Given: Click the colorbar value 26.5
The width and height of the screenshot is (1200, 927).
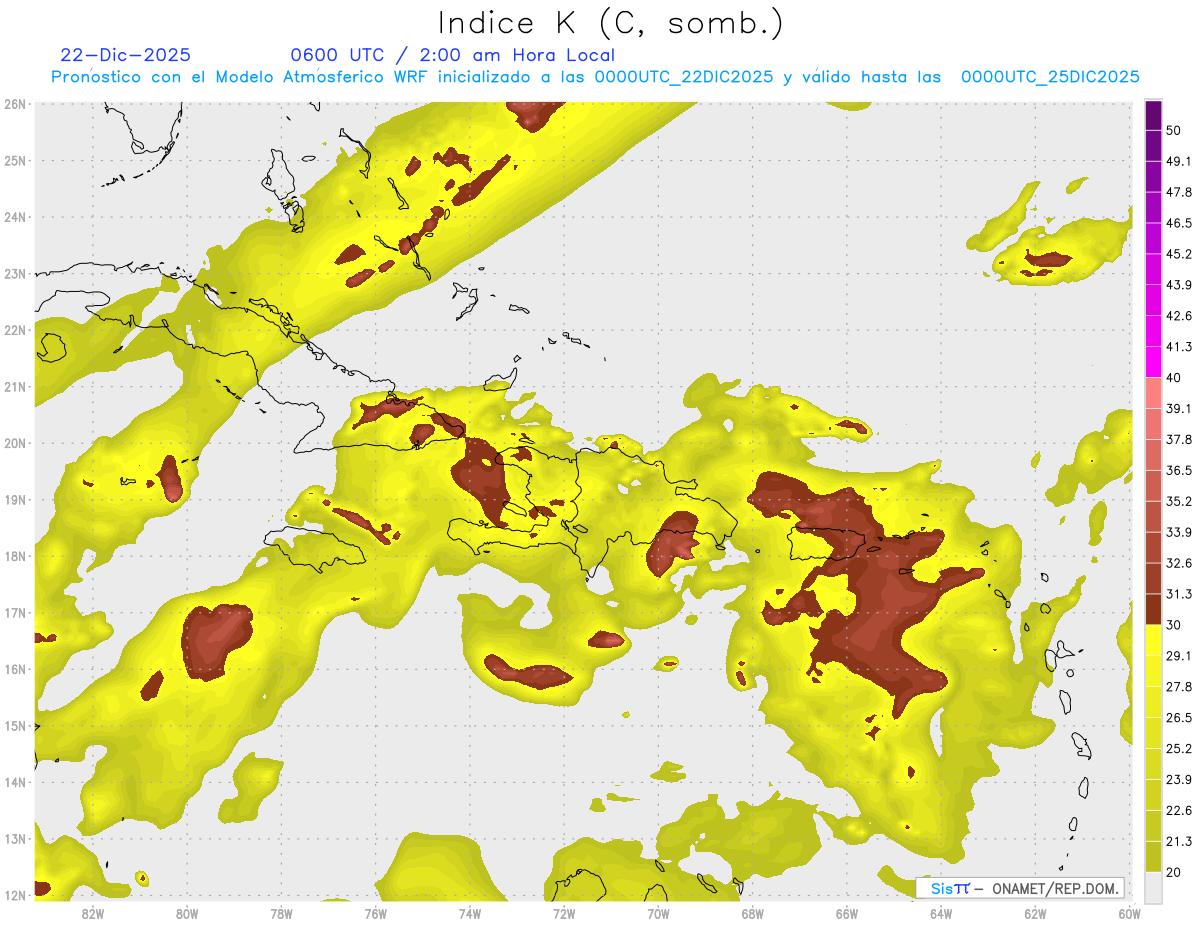Looking at the screenshot, I should pos(1179,718).
